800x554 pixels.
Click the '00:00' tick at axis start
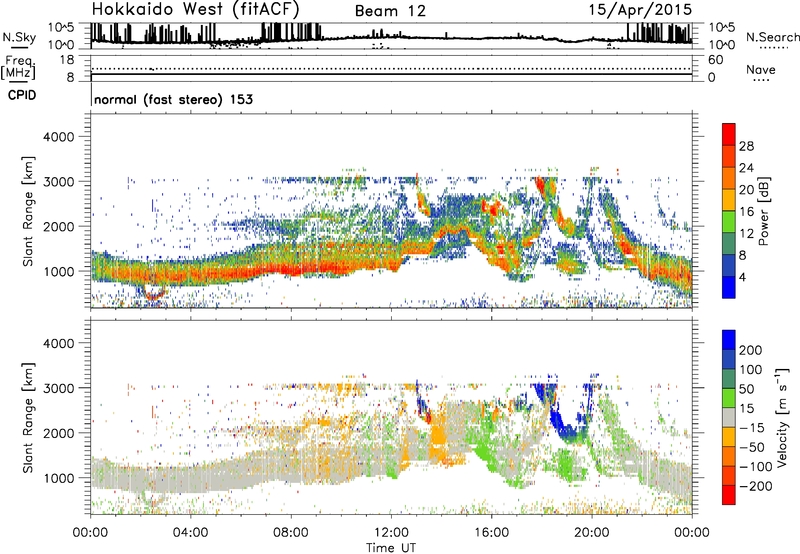tap(90, 533)
